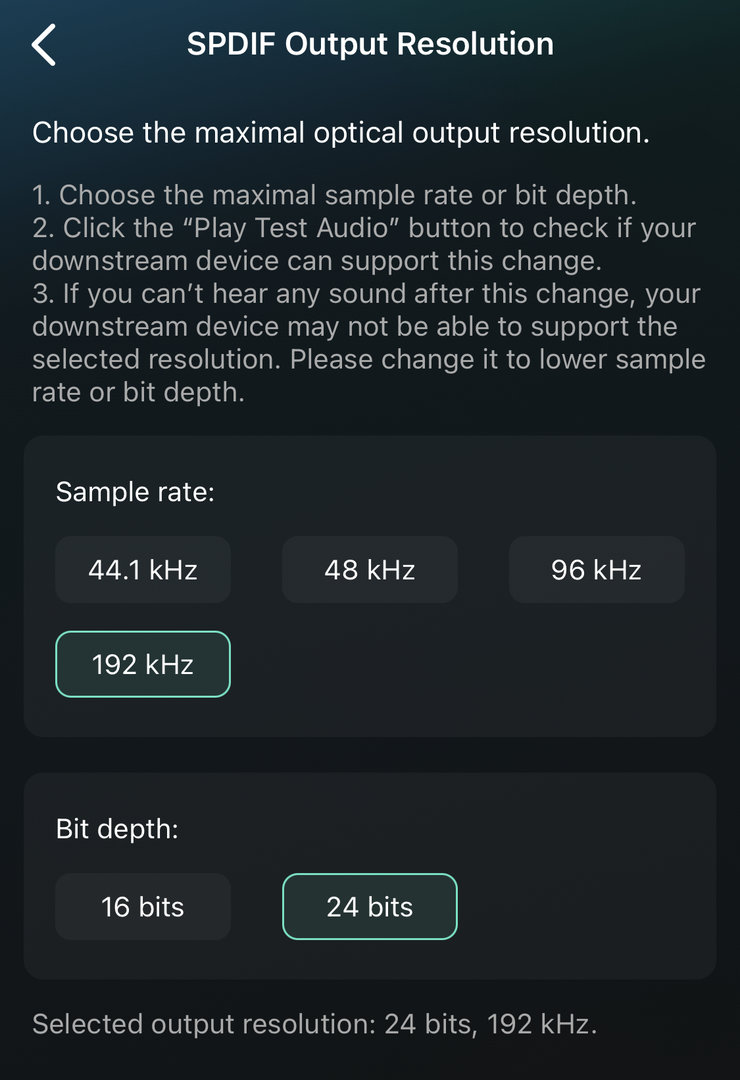Click instruction step 1 about maximal sample rate
The height and width of the screenshot is (1080, 740).
pos(334,196)
